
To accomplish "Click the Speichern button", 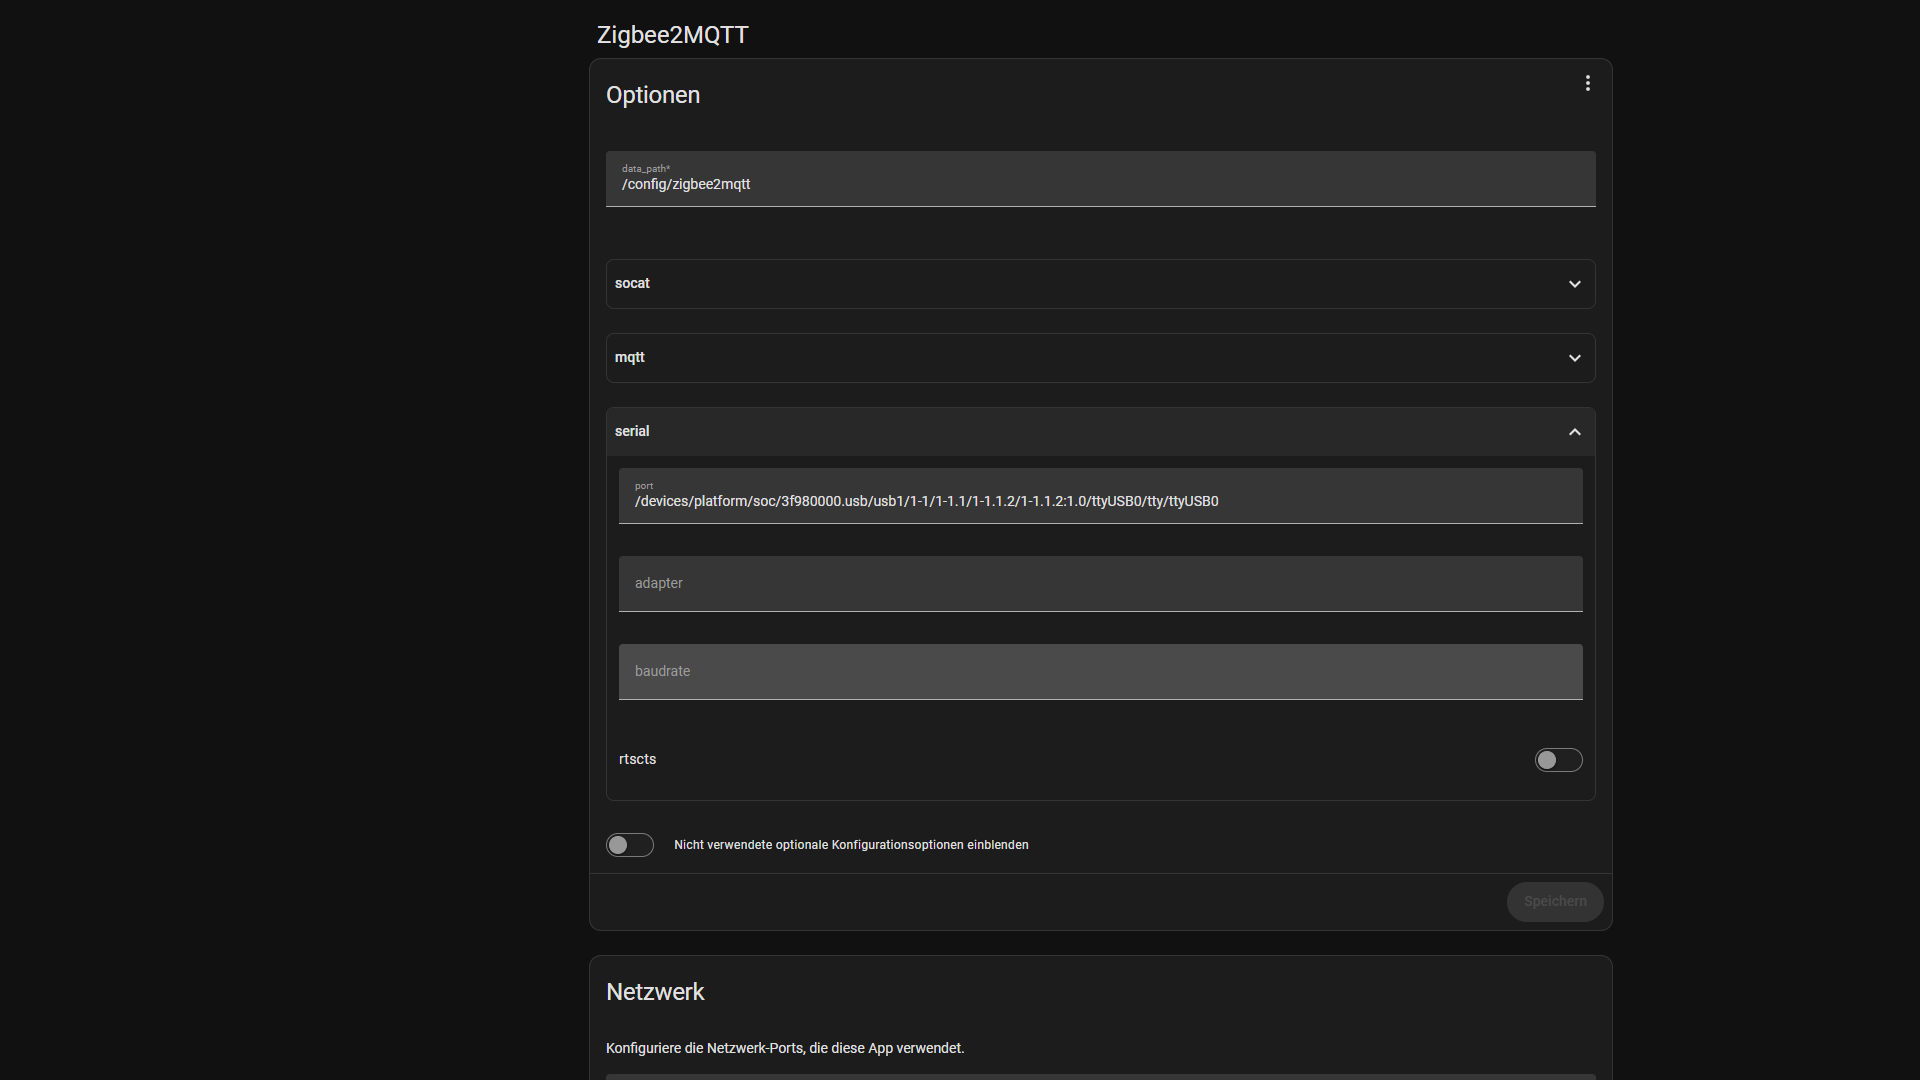I will [x=1554, y=901].
